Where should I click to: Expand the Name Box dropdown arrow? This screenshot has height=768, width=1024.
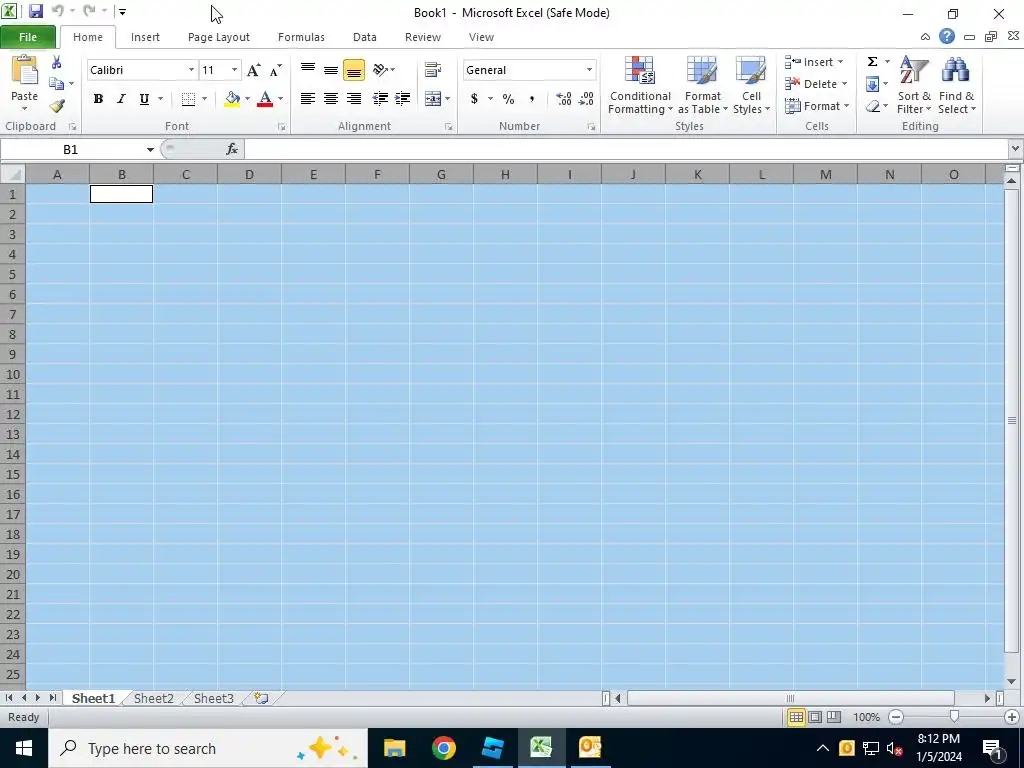[150, 150]
